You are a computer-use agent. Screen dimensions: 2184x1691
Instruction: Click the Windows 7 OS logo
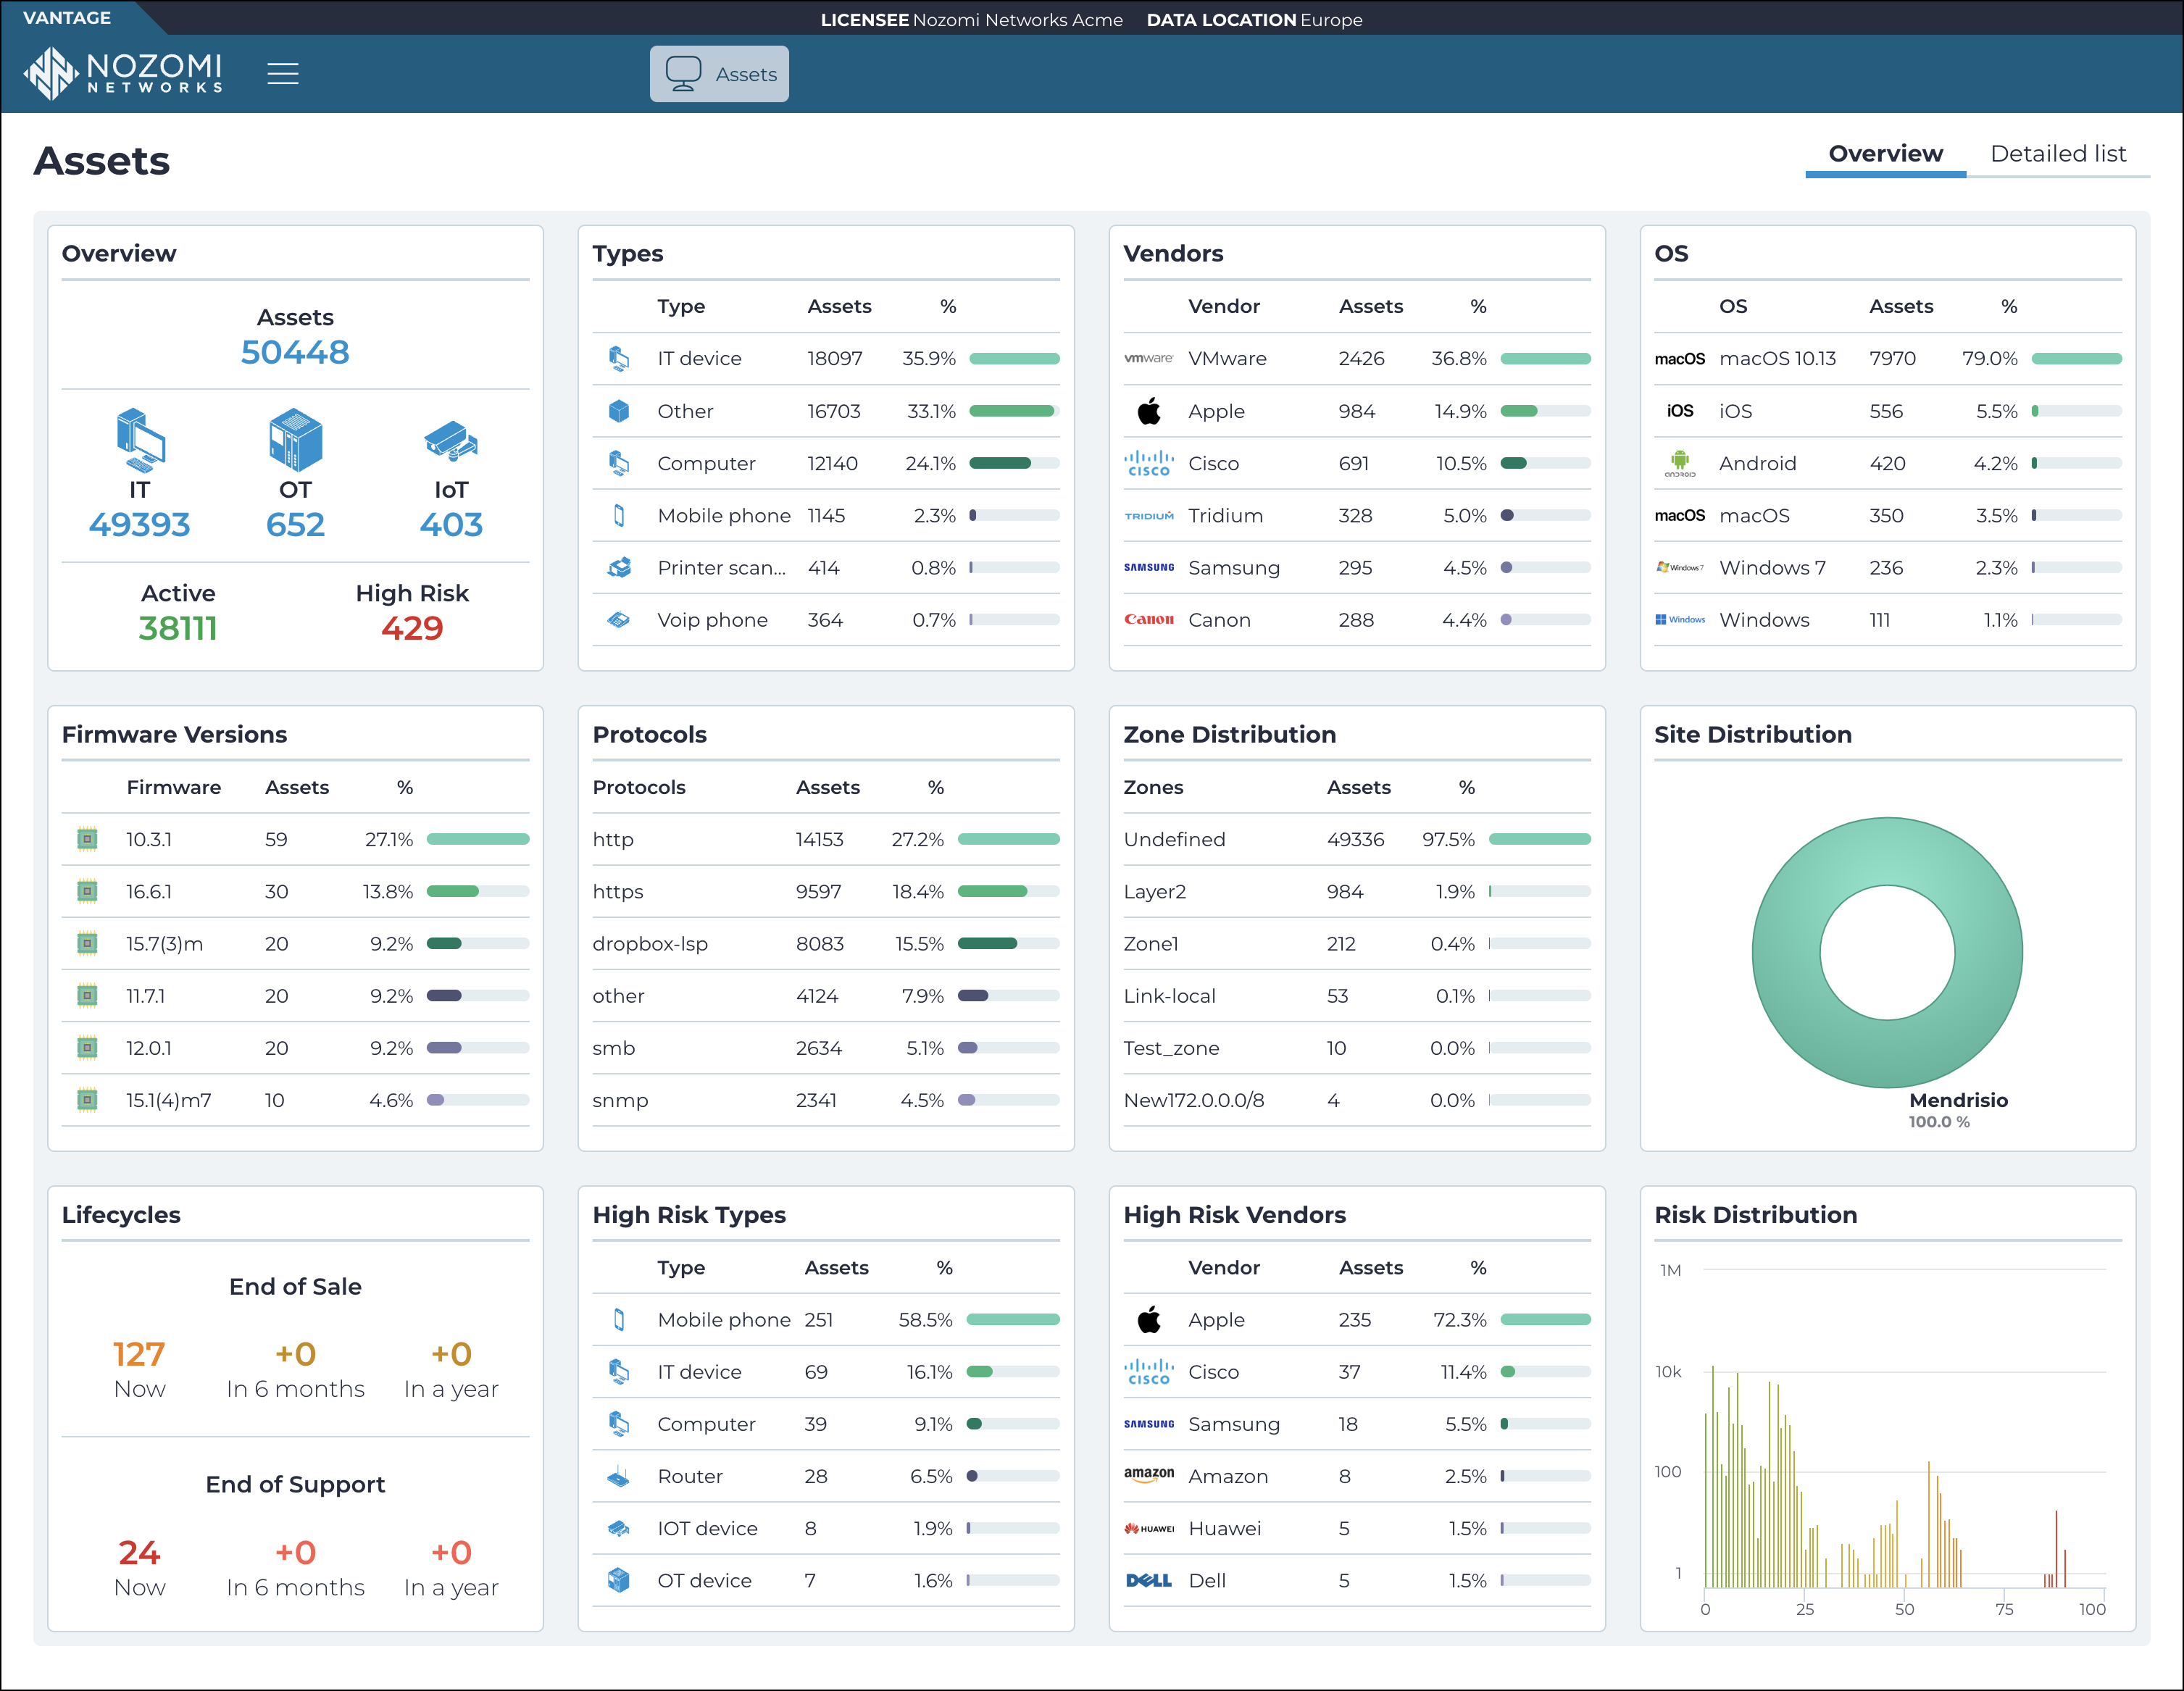1680,568
